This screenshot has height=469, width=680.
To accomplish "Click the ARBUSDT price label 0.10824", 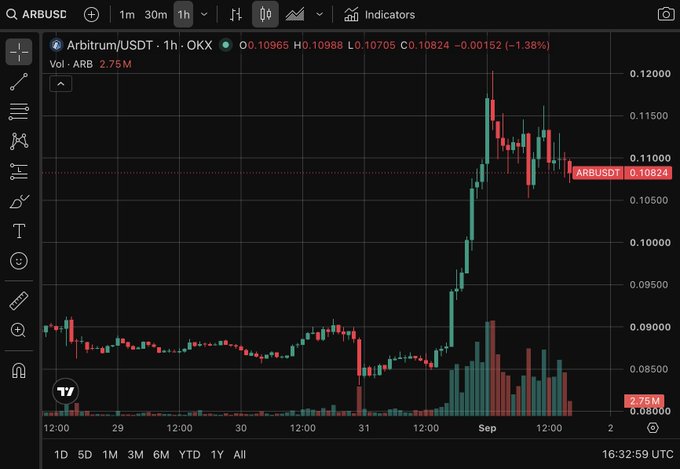I will (622, 173).
